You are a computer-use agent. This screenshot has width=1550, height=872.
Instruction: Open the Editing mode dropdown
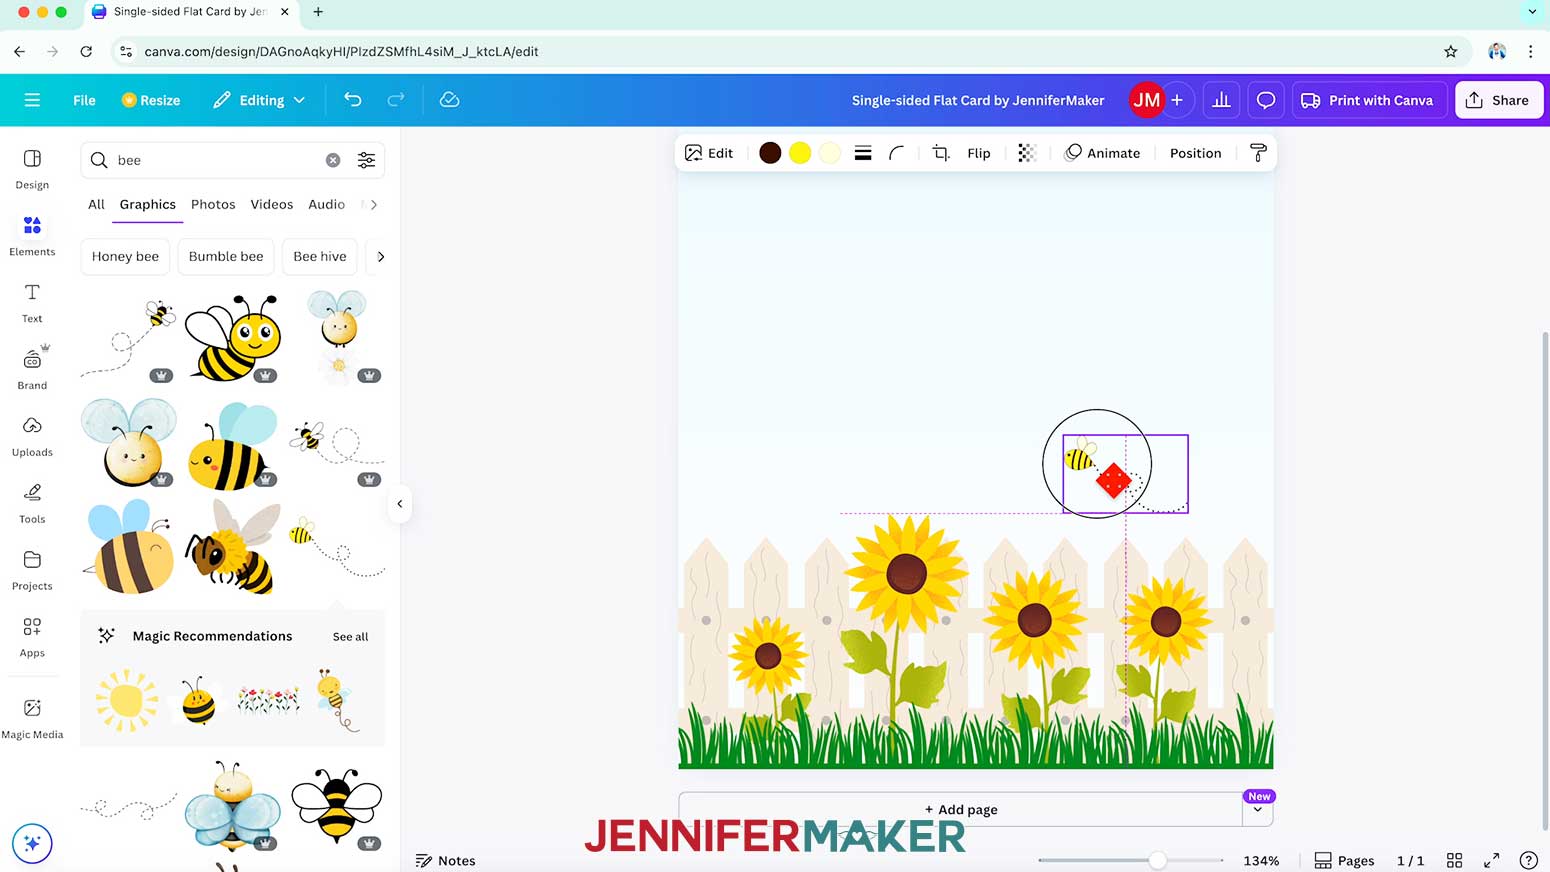[259, 100]
